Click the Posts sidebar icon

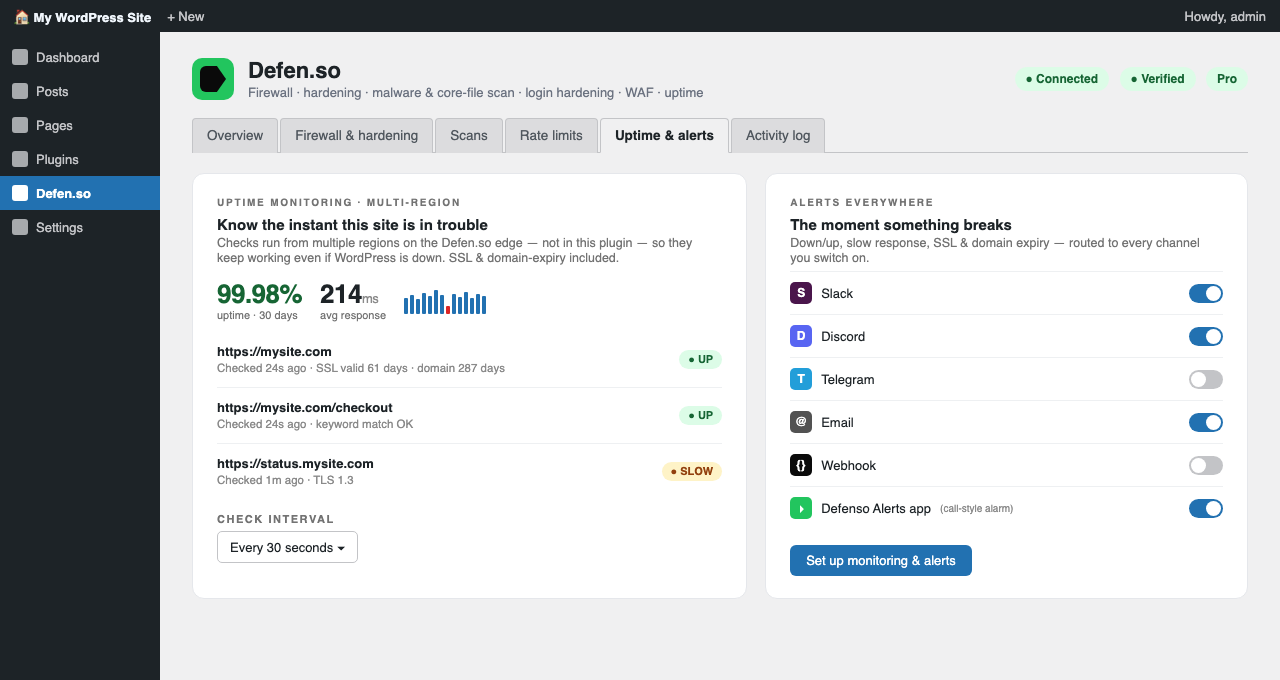20,91
